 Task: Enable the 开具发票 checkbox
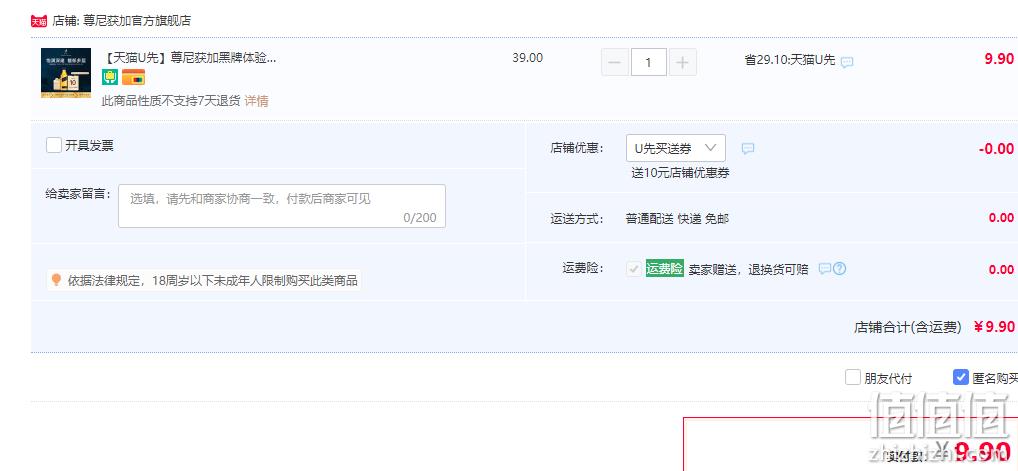[x=54, y=145]
